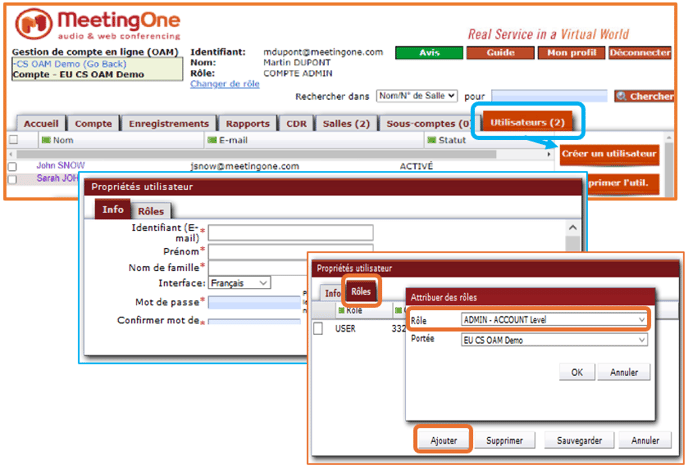Screen dimensions: 688x469
Task: Click the Identifiant (E-mail) input field
Action: [291, 233]
